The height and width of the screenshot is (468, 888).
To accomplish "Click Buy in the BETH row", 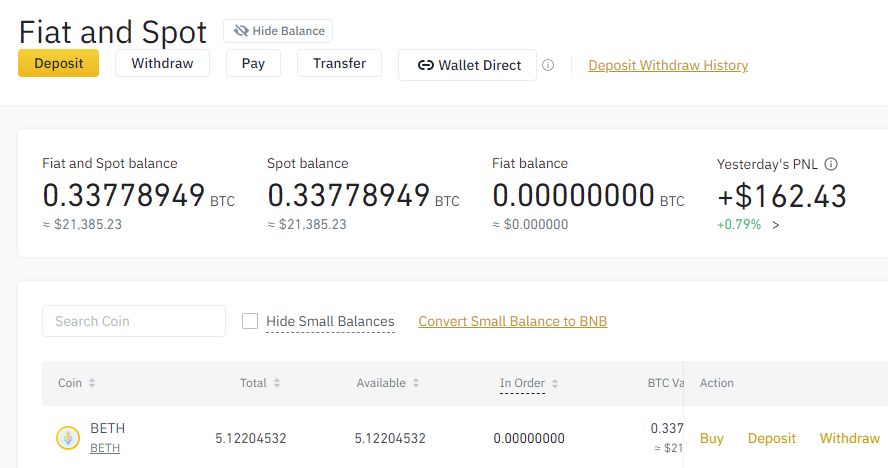I will (x=711, y=439).
